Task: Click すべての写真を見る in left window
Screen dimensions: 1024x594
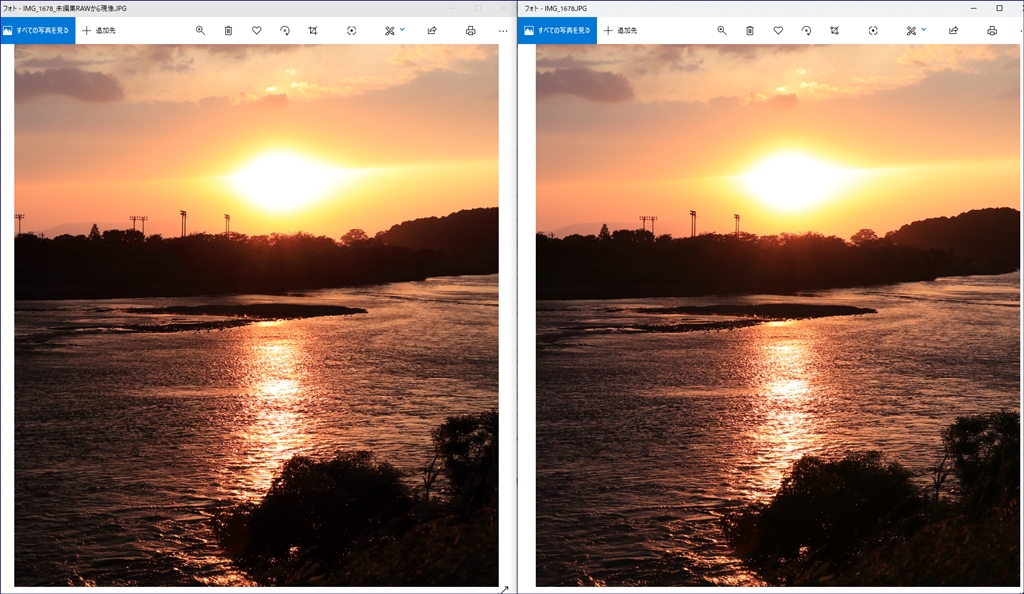Action: point(38,31)
